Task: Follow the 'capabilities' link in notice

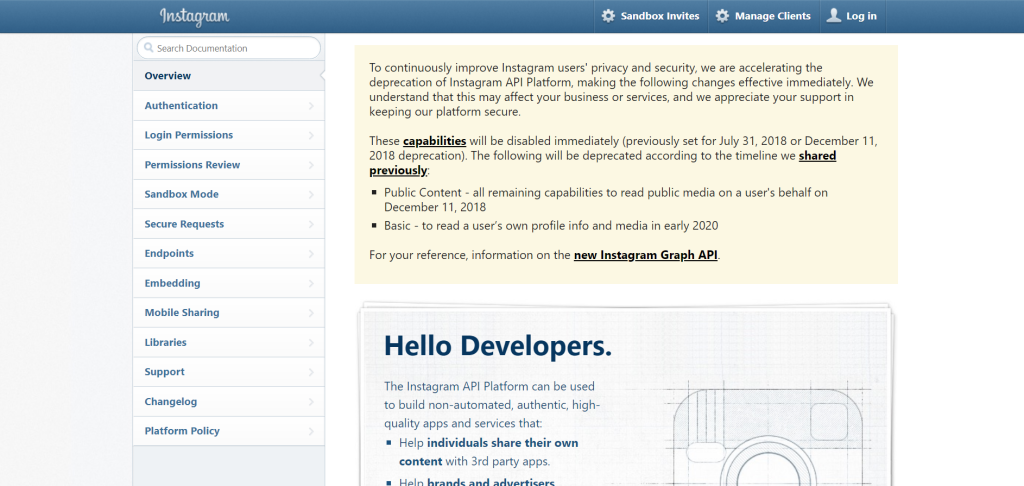Action: point(434,141)
